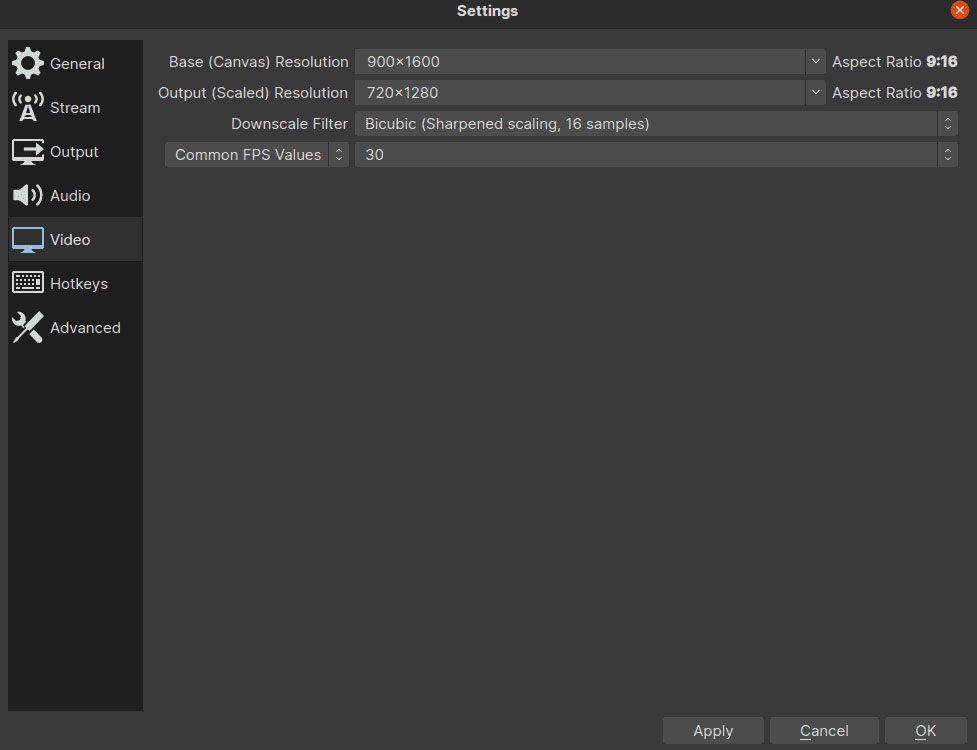
Task: Click the 900×1600 base resolution field
Action: (x=580, y=62)
